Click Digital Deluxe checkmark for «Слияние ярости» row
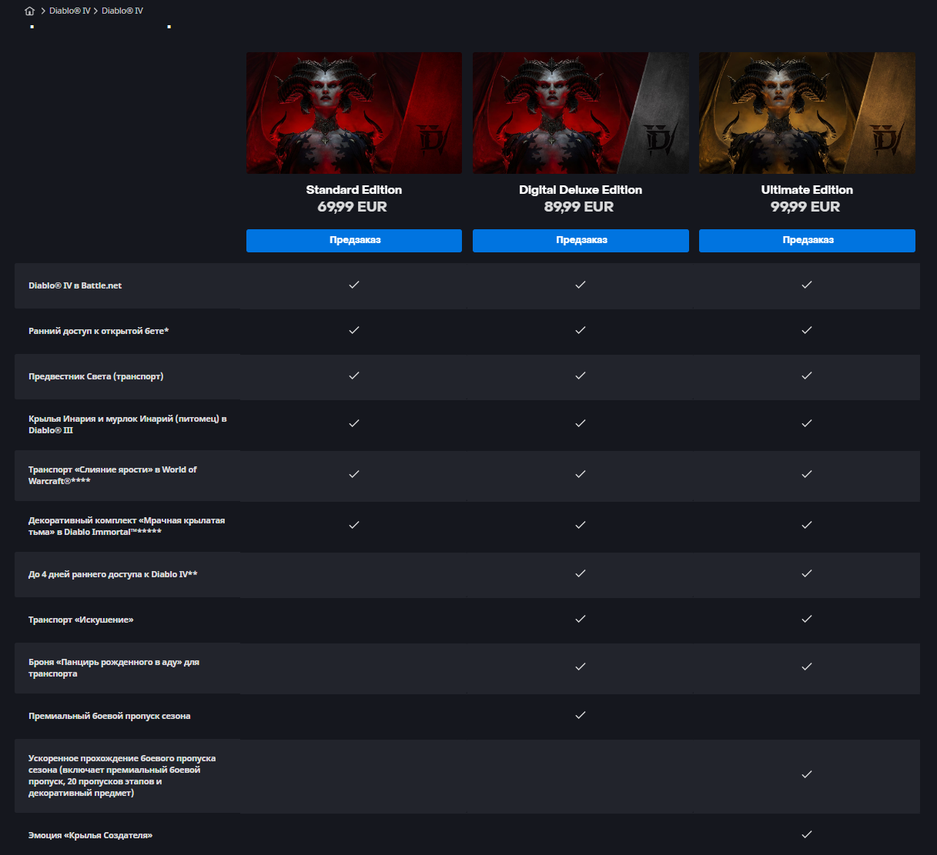Screen dimensions: 937x855 [x=580, y=474]
